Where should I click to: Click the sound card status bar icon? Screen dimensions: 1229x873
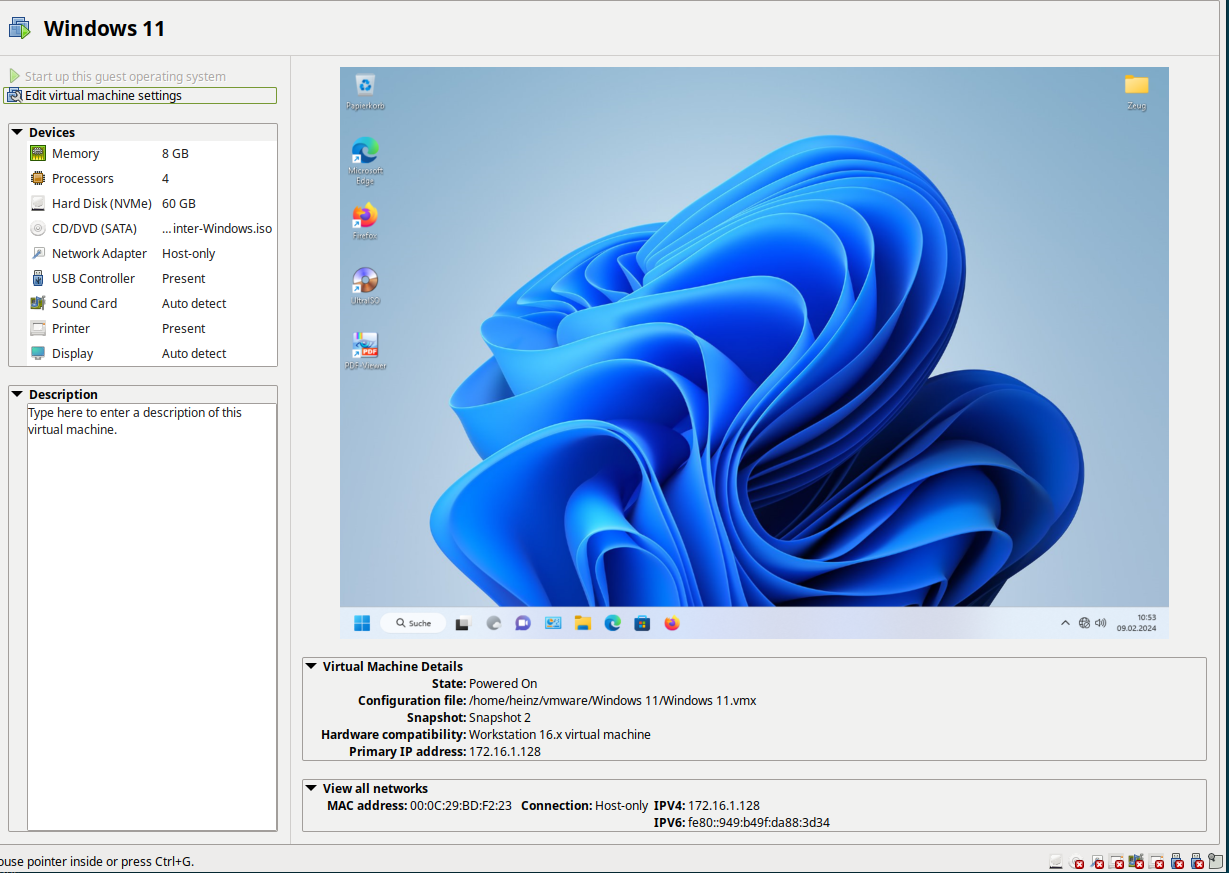coord(1137,861)
